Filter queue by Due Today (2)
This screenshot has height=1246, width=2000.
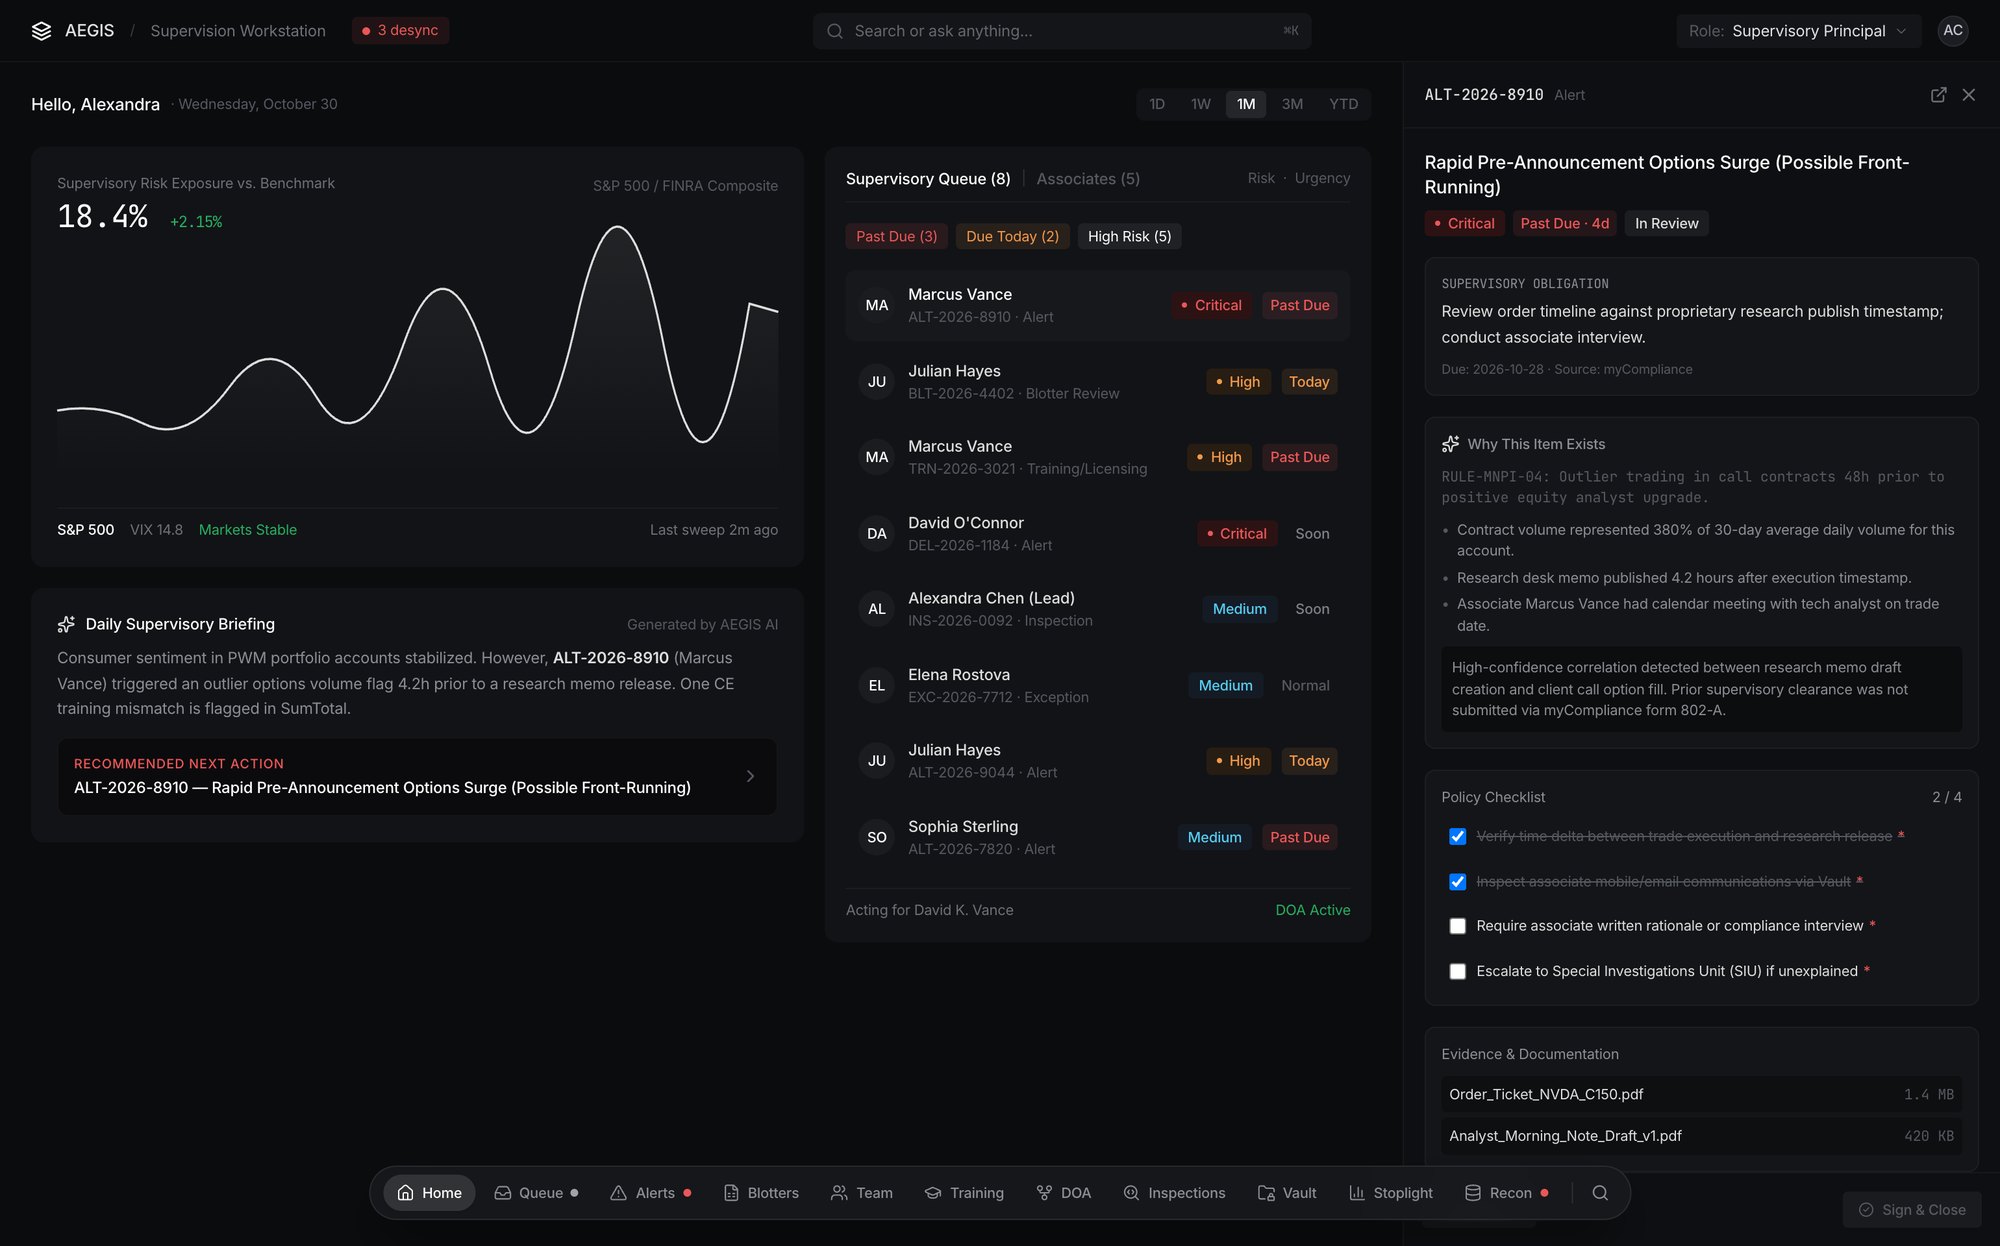1012,236
